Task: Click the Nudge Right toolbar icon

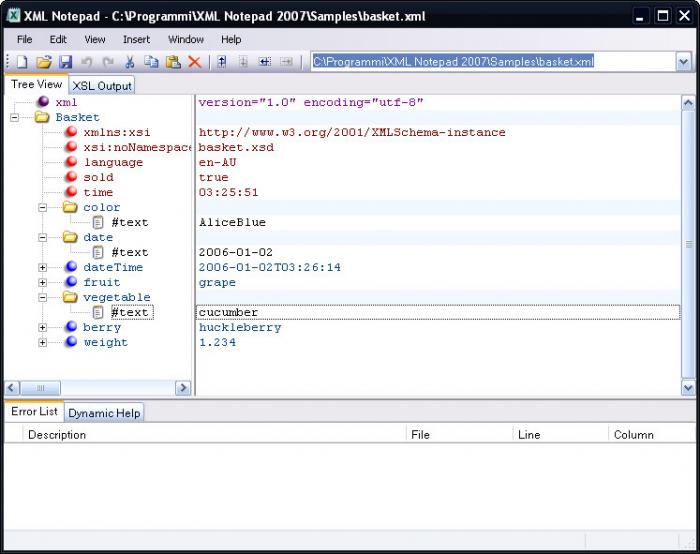Action: [286, 62]
